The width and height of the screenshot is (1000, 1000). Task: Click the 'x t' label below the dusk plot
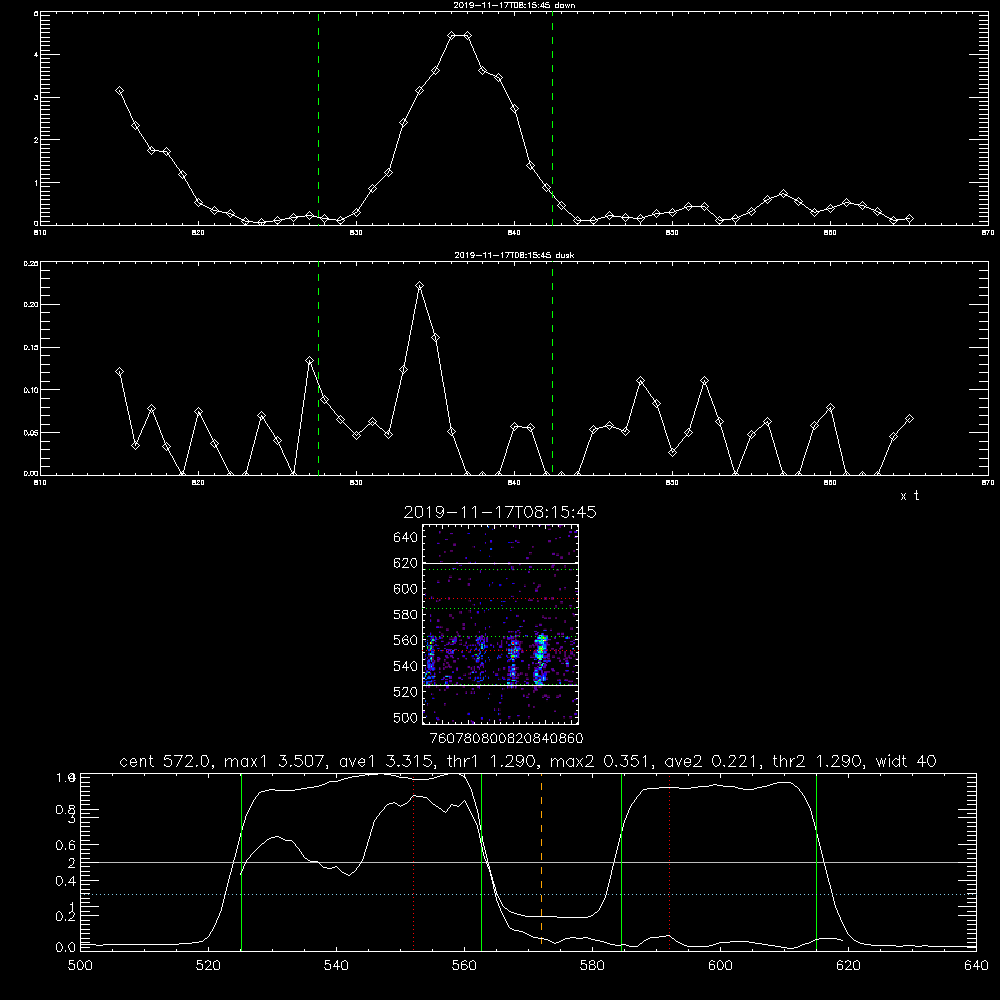coord(909,496)
